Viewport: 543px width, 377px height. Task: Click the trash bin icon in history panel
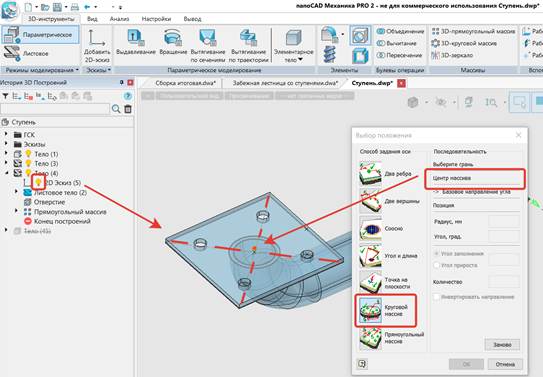[128, 109]
